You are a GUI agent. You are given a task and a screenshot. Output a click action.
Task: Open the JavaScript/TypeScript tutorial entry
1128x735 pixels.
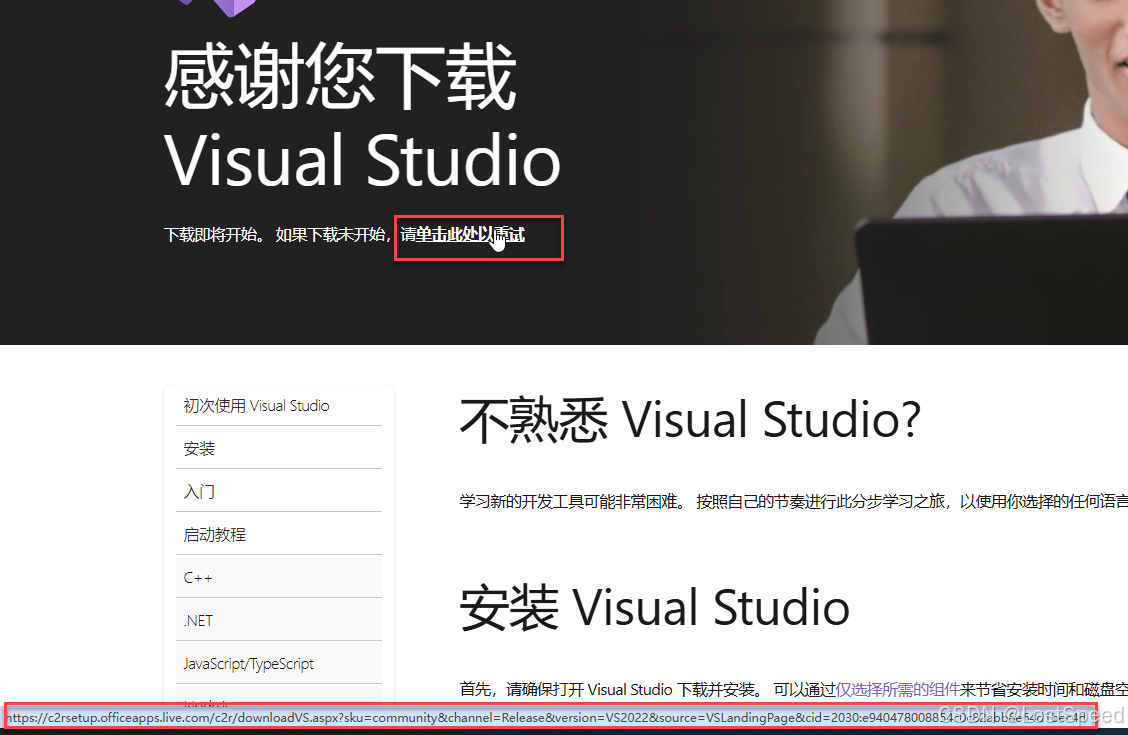coord(278,663)
